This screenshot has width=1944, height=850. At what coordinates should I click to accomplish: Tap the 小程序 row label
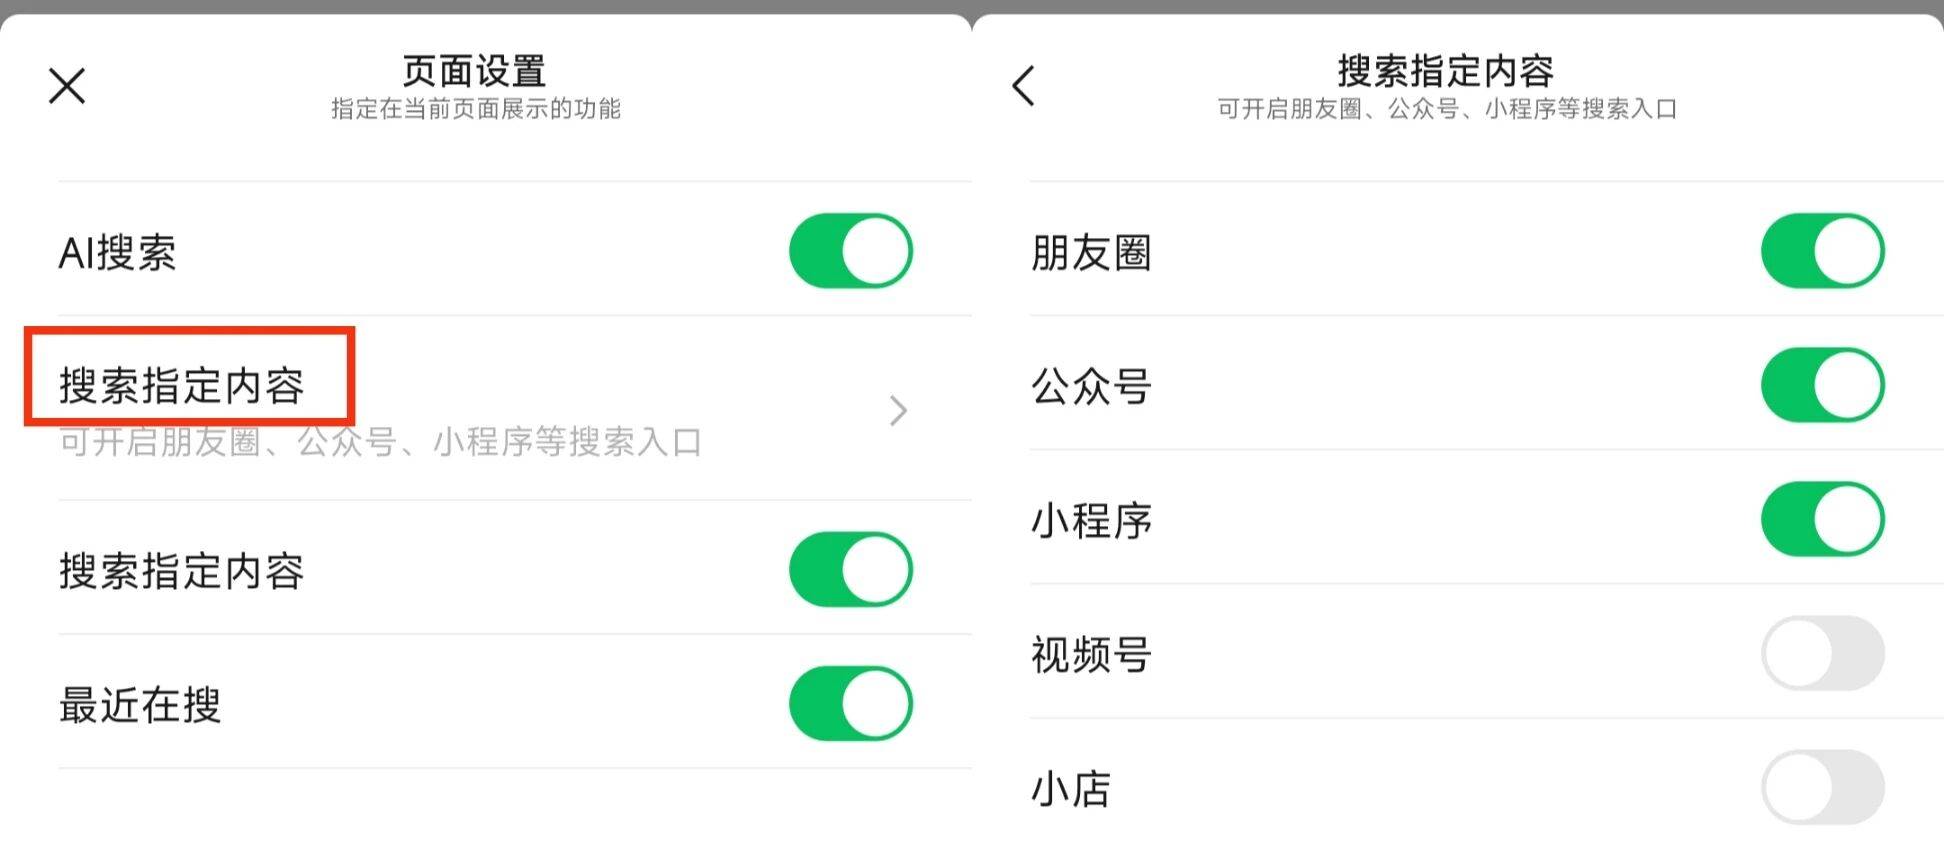pos(1091,520)
